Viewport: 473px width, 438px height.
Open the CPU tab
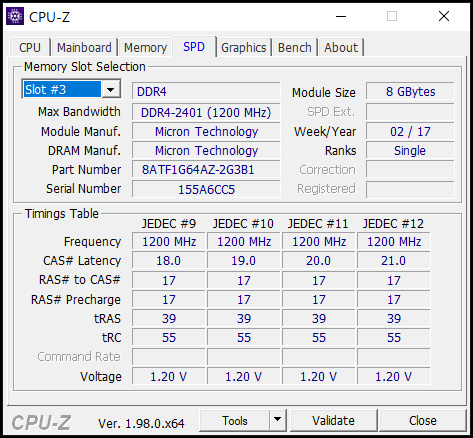tap(30, 47)
